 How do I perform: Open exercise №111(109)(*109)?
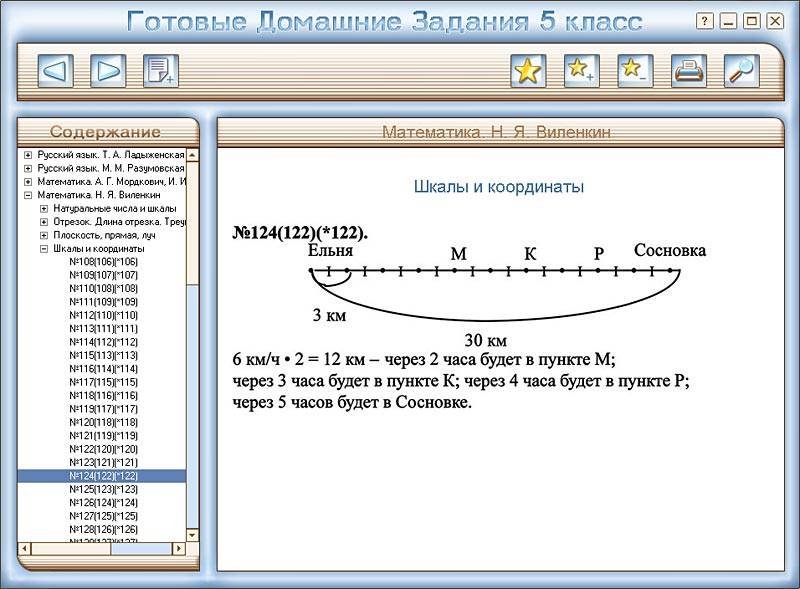(x=104, y=302)
